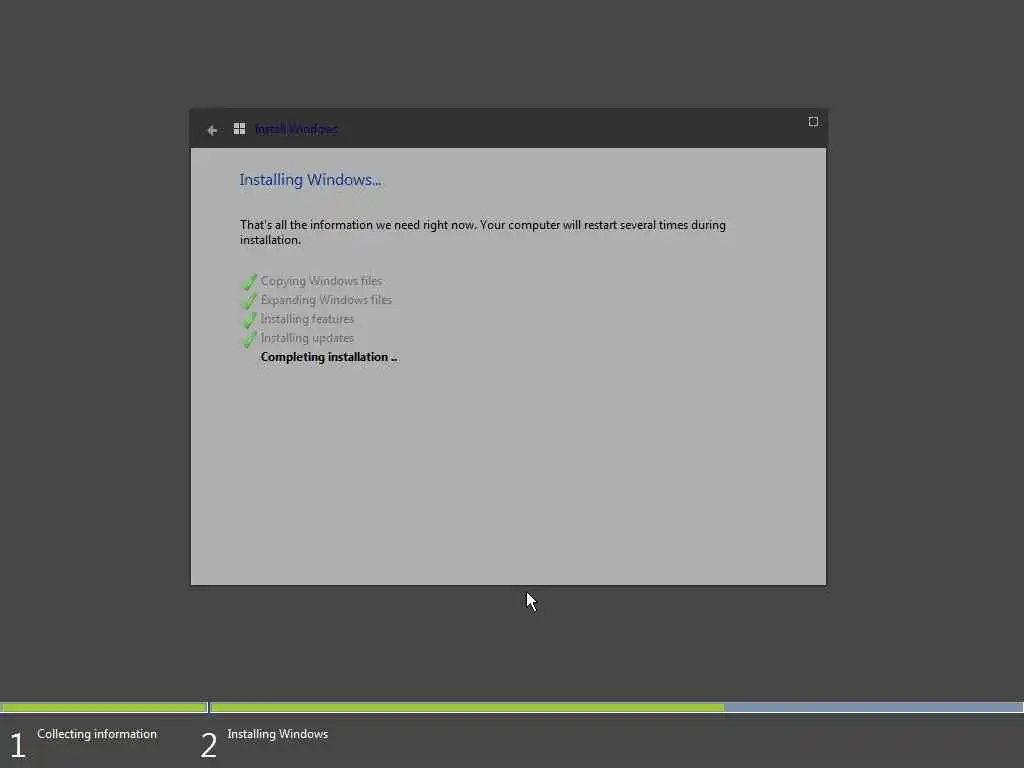Click the Installing Windows progress bar
This screenshot has height=768, width=1024.
[x=616, y=707]
